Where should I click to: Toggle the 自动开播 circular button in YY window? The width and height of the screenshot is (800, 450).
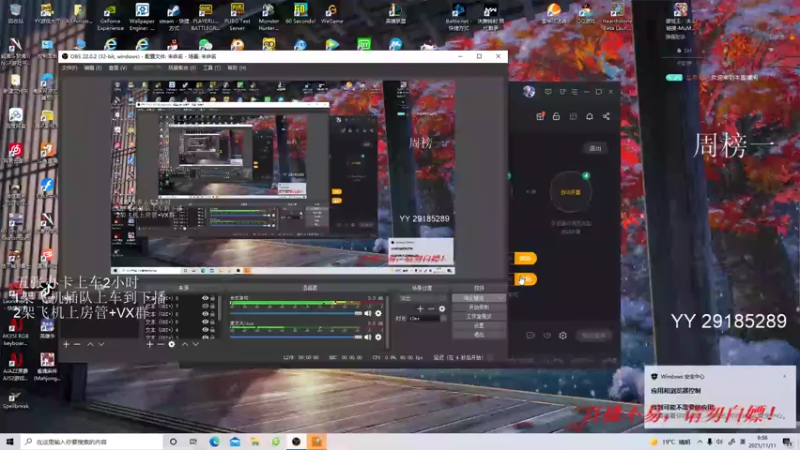(x=570, y=192)
